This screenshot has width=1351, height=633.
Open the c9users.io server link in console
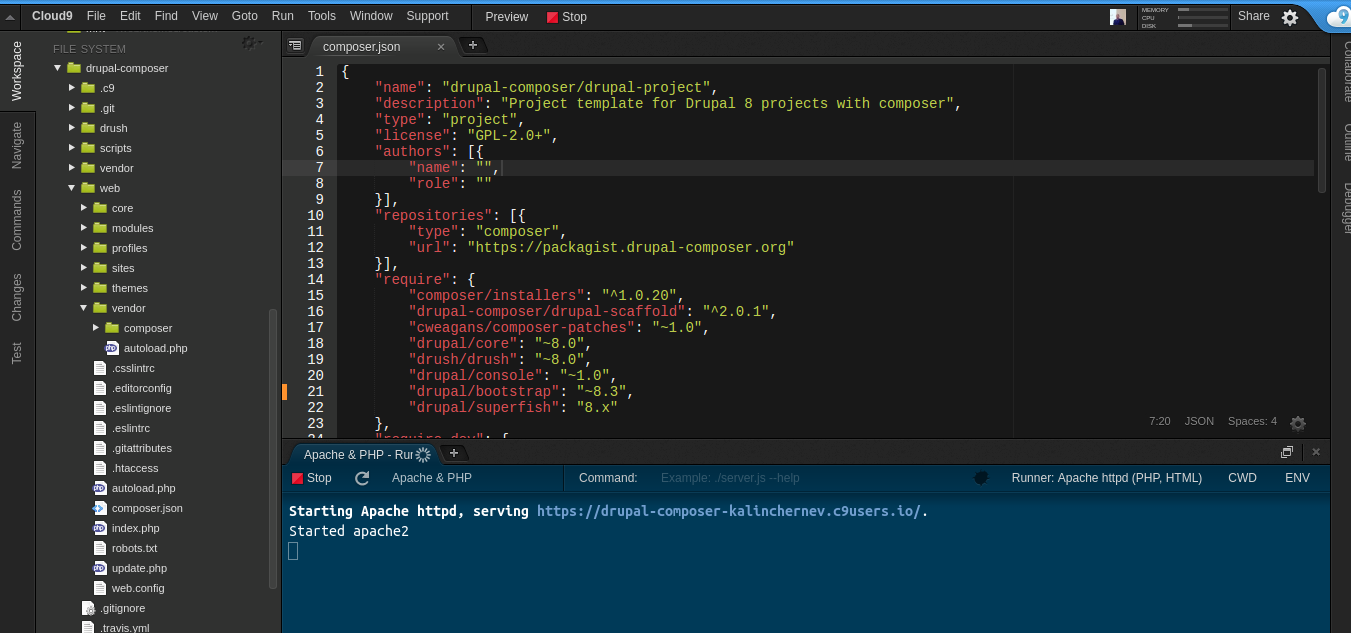[x=728, y=511]
